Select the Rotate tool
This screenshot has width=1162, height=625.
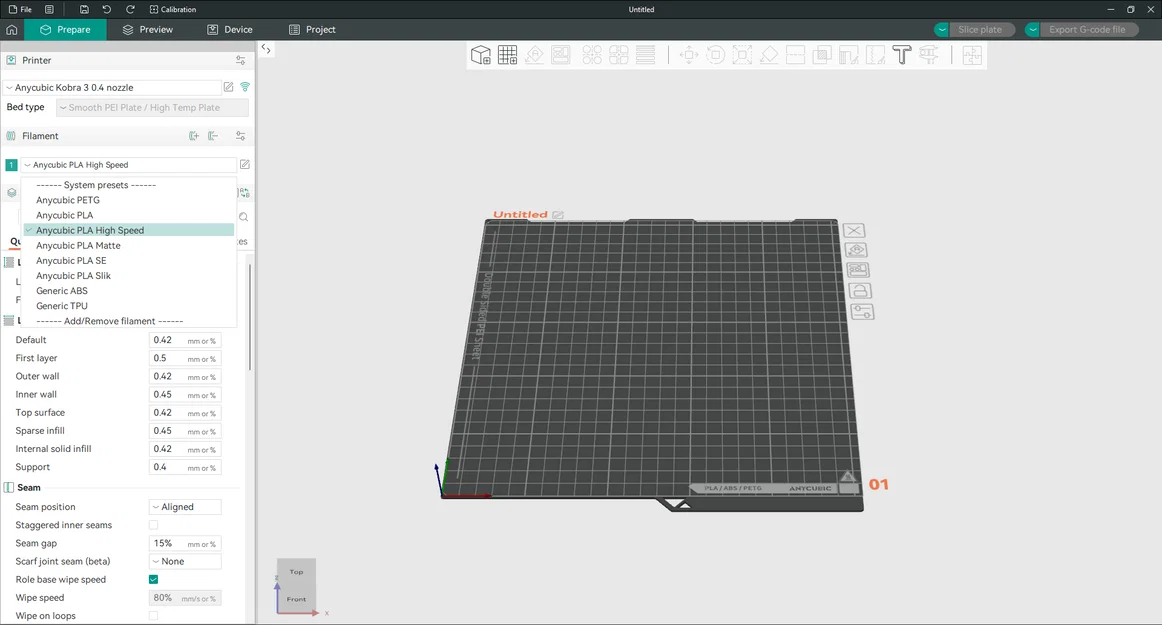click(715, 55)
